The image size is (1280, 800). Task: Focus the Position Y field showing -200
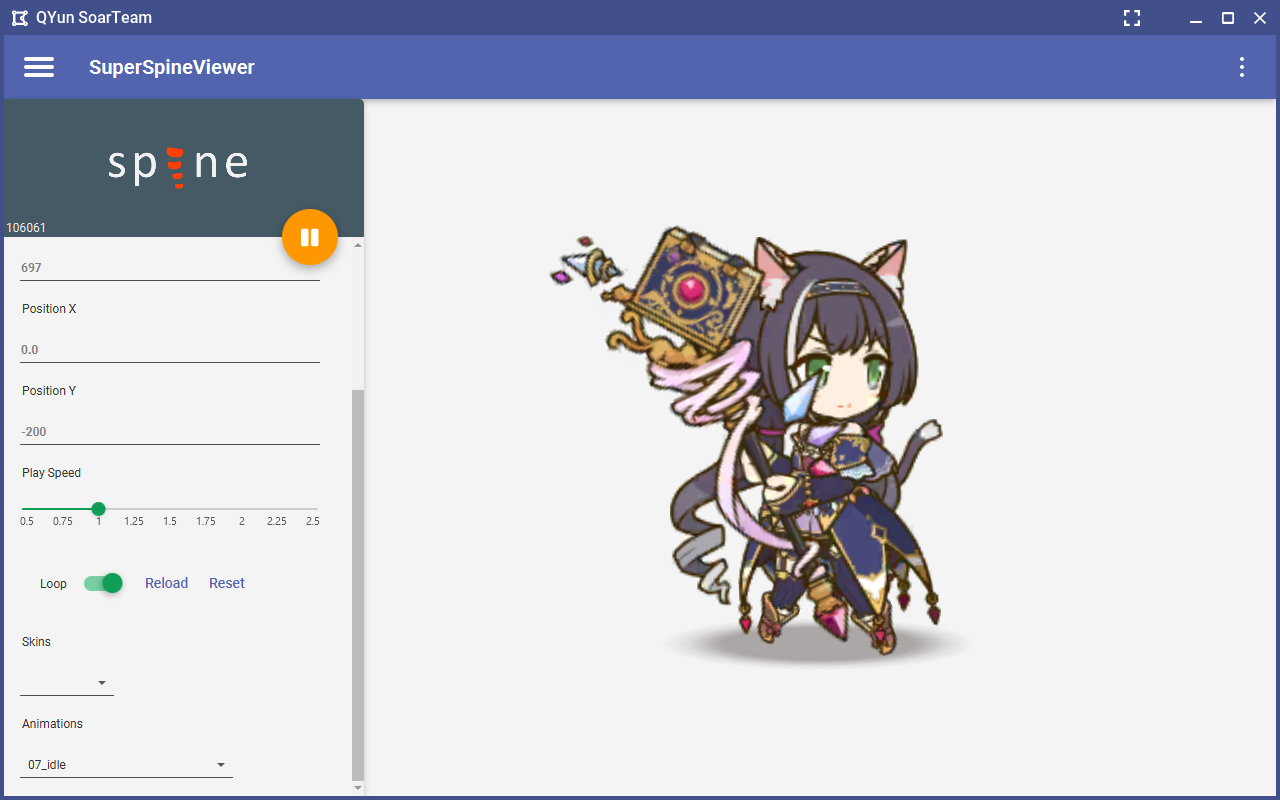tap(170, 432)
